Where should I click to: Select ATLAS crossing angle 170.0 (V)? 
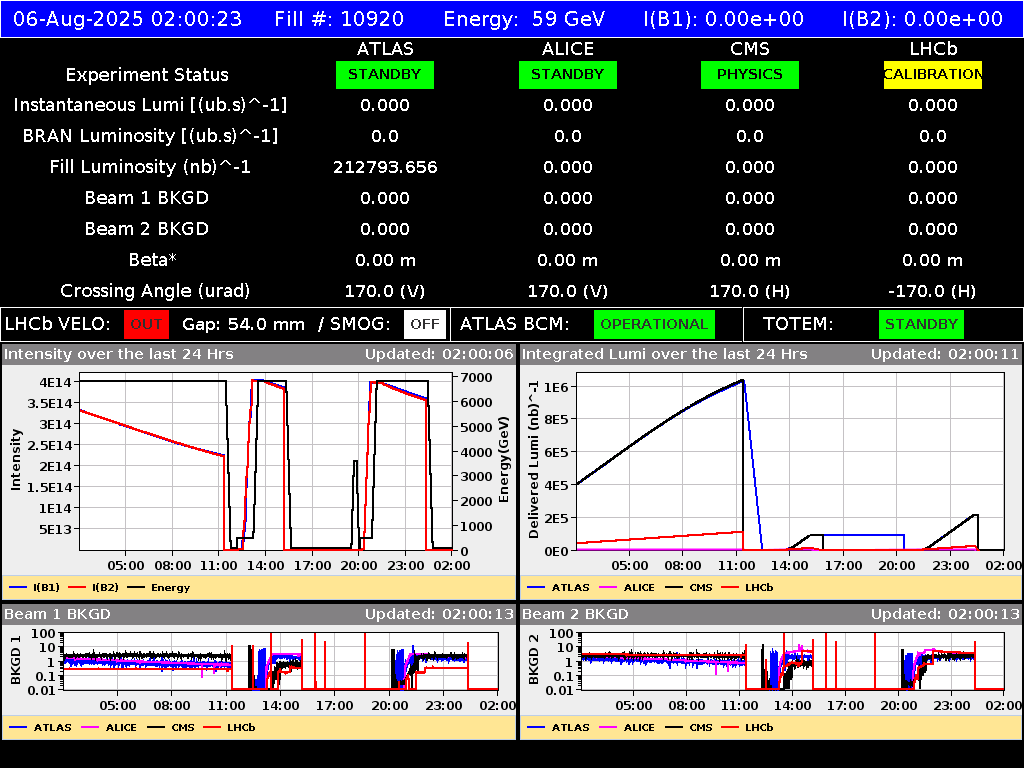385,291
